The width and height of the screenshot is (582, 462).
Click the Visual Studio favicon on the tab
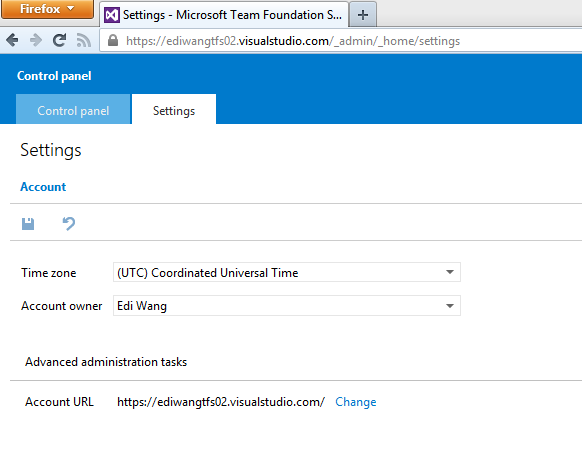click(112, 15)
